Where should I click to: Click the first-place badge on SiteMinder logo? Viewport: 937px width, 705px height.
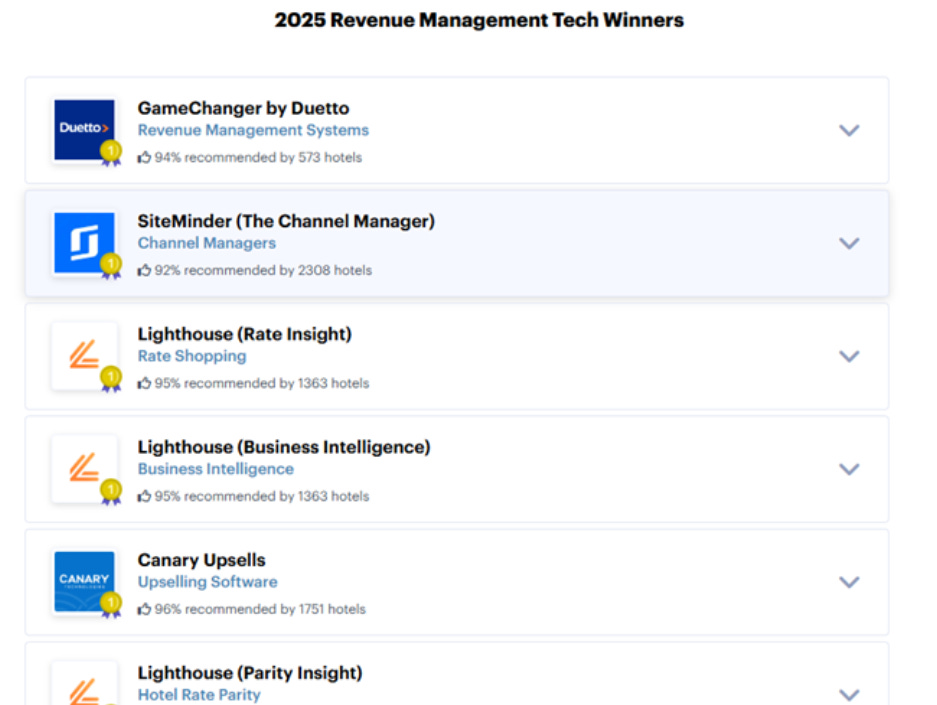coord(111,266)
